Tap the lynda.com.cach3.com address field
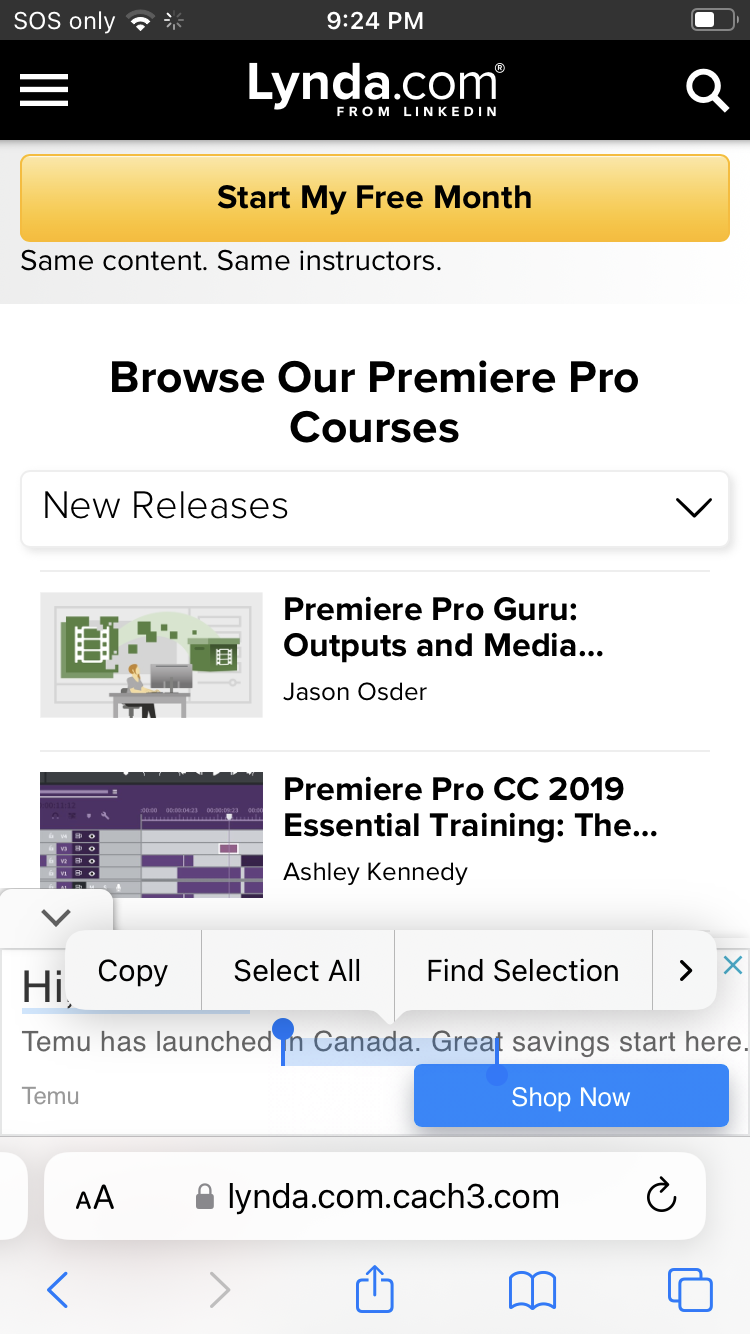This screenshot has height=1334, width=750. click(392, 1196)
